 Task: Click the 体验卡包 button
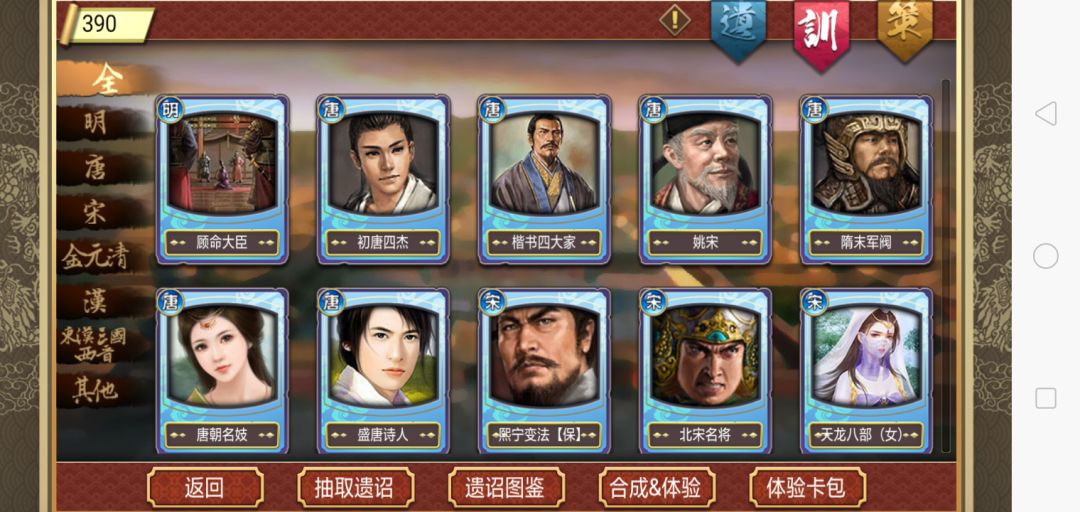tap(807, 488)
